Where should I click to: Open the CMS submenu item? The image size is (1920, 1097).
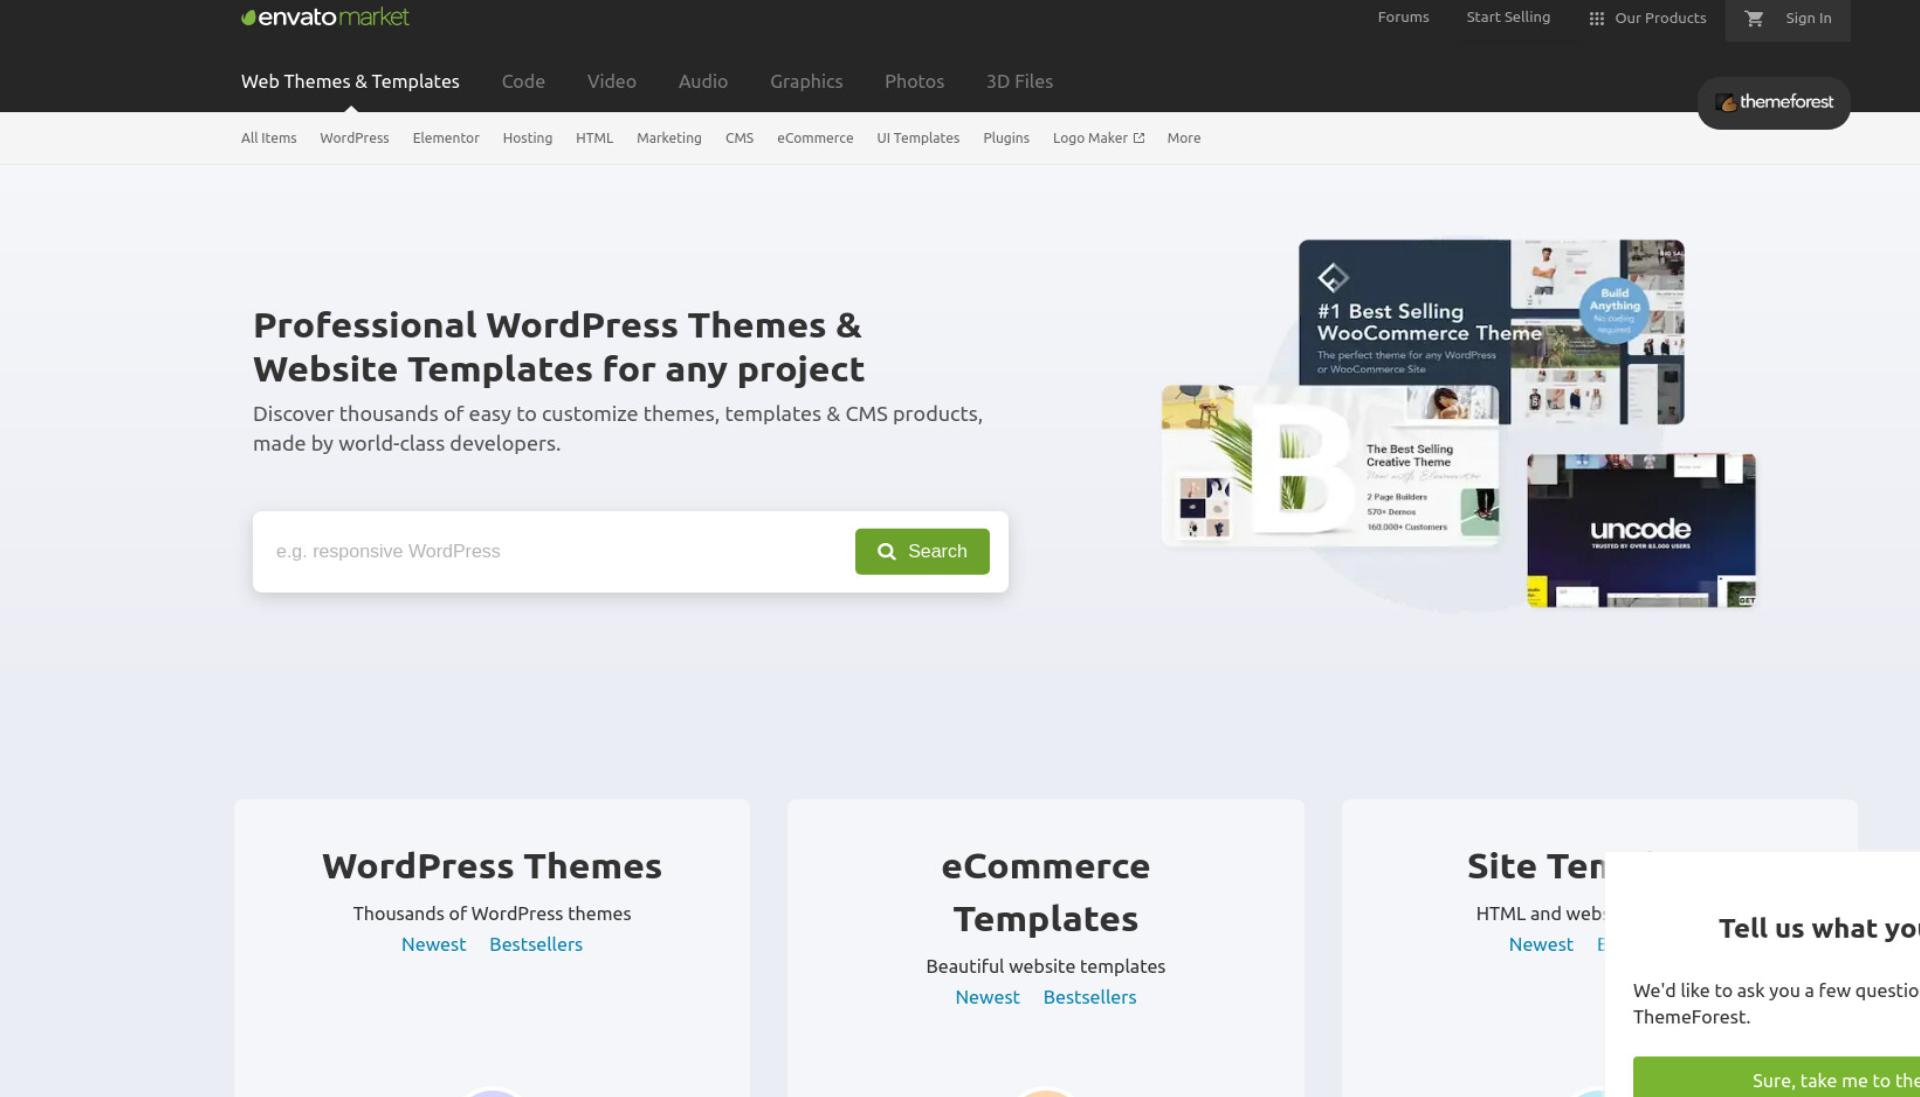tap(739, 138)
